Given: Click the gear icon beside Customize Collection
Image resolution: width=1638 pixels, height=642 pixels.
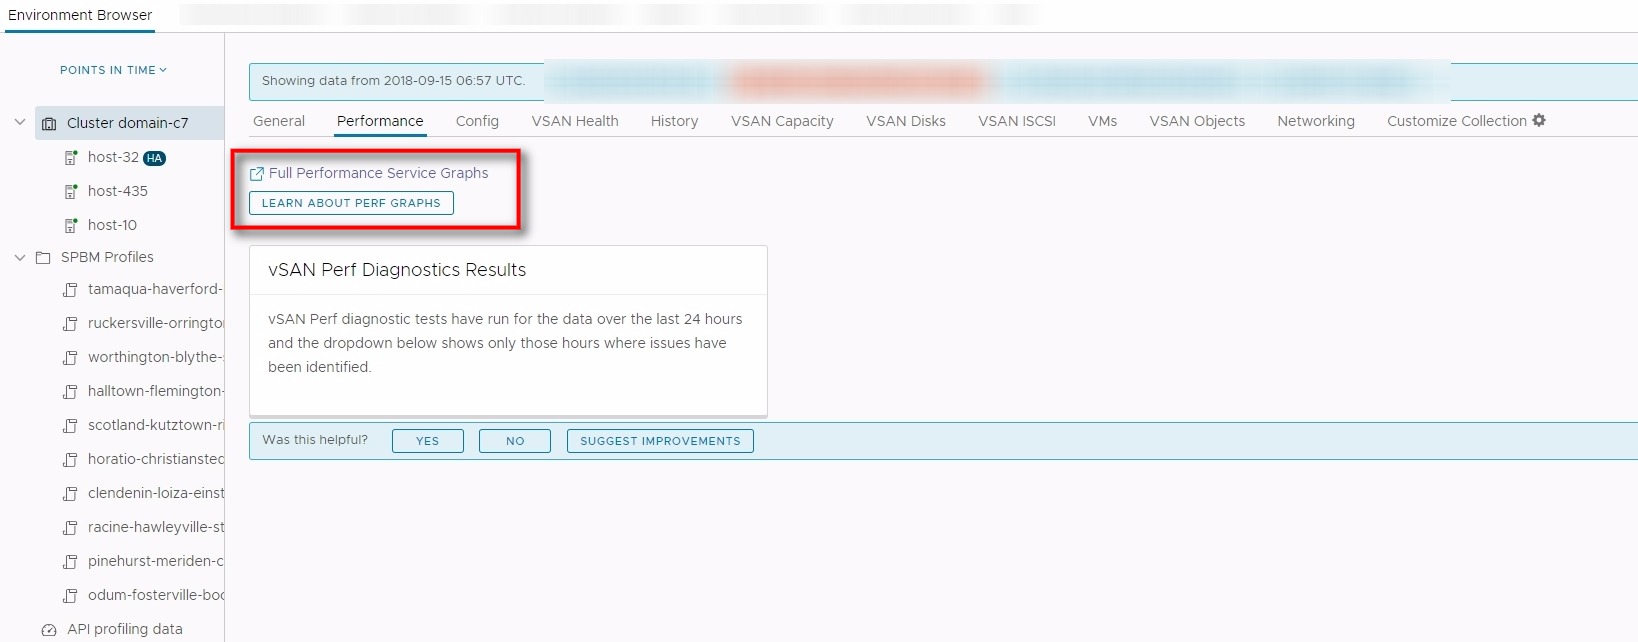Looking at the screenshot, I should [1539, 120].
